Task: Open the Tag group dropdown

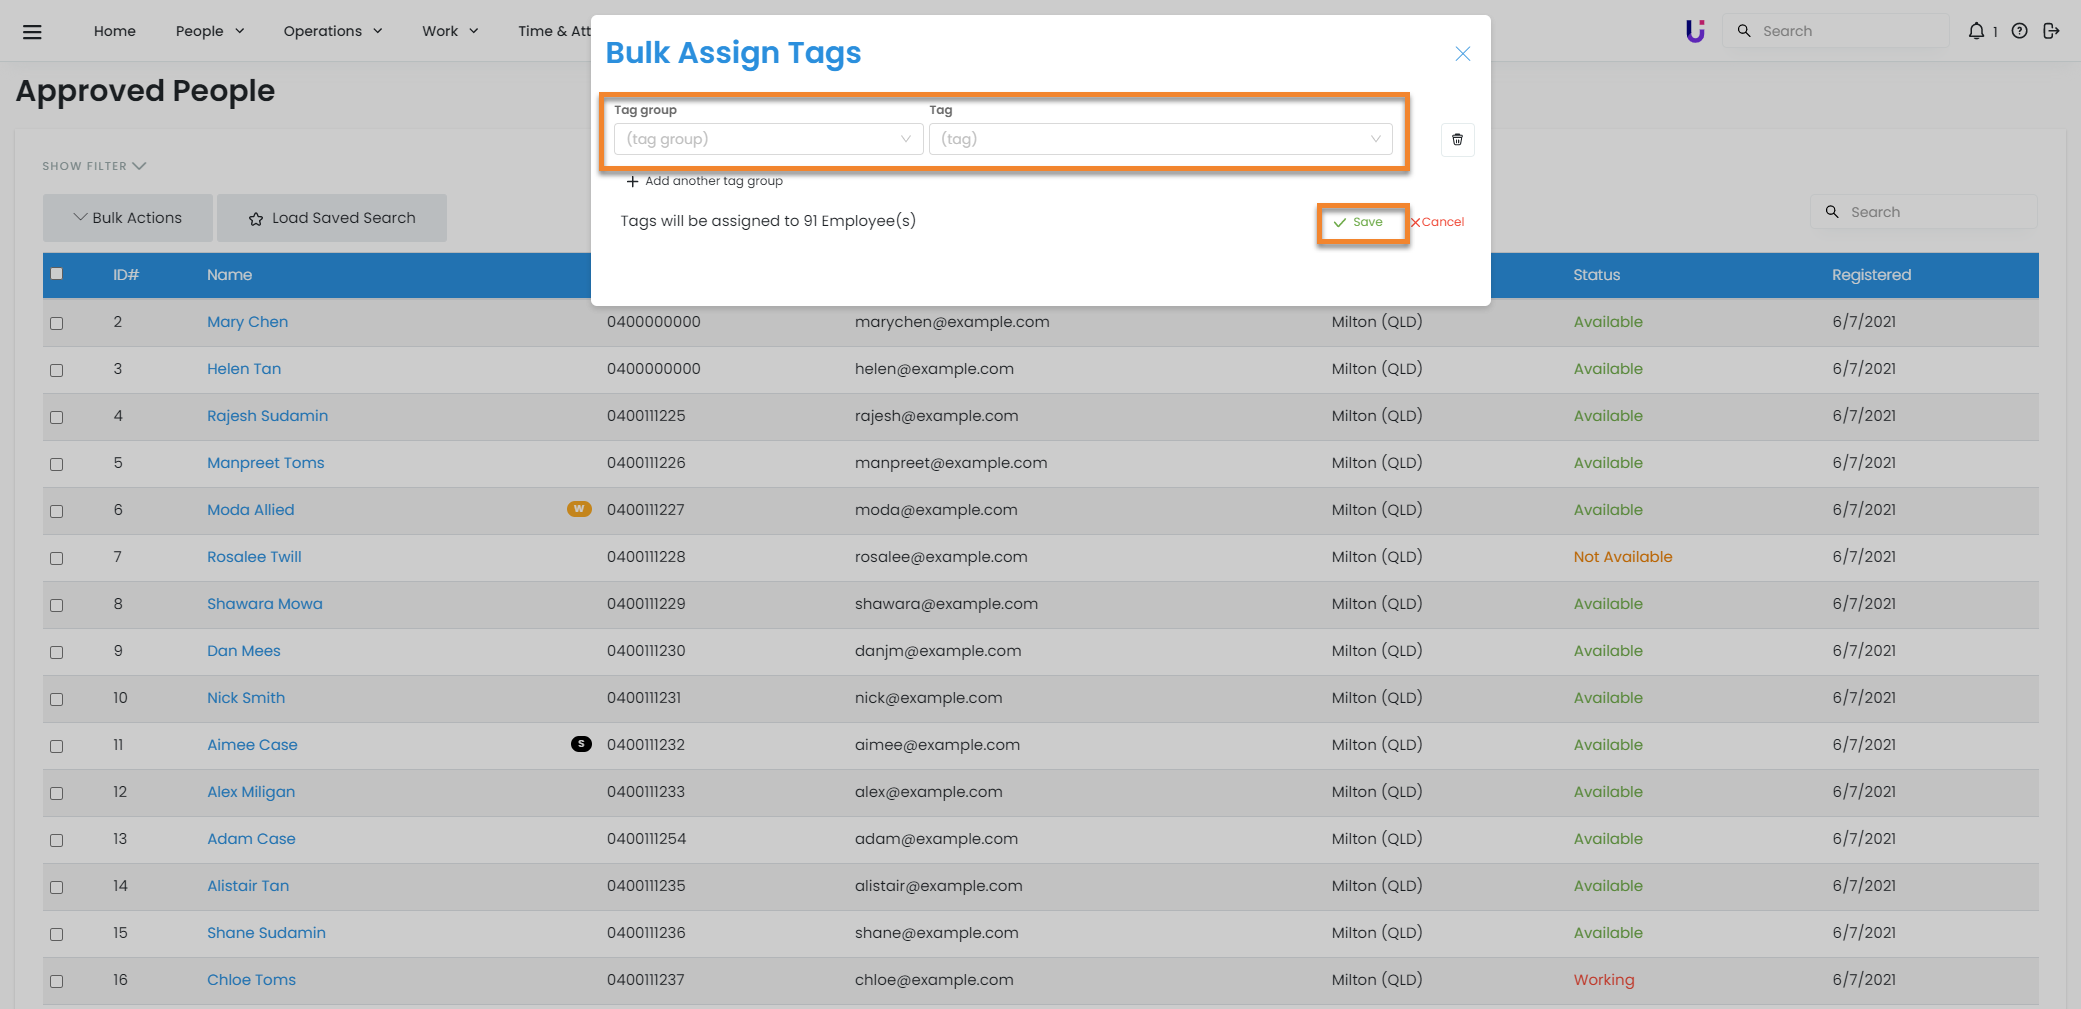Action: [x=767, y=139]
